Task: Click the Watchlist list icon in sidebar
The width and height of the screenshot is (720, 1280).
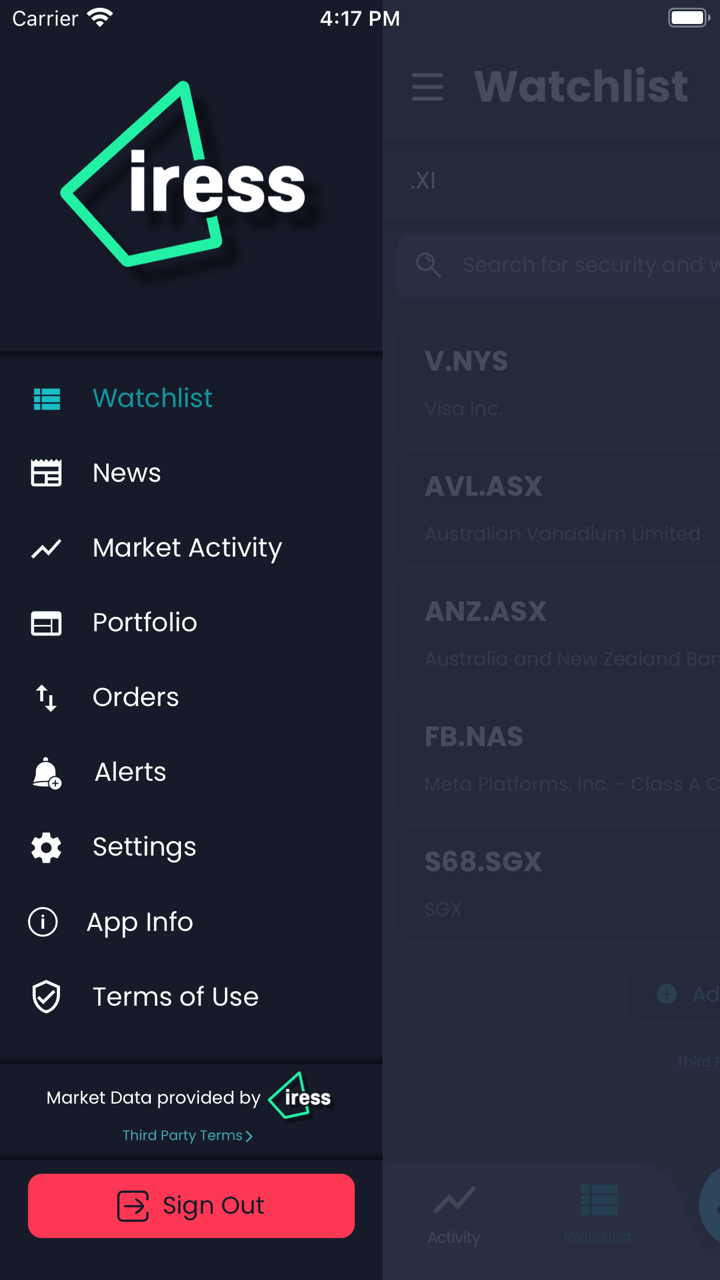Action: pos(46,399)
